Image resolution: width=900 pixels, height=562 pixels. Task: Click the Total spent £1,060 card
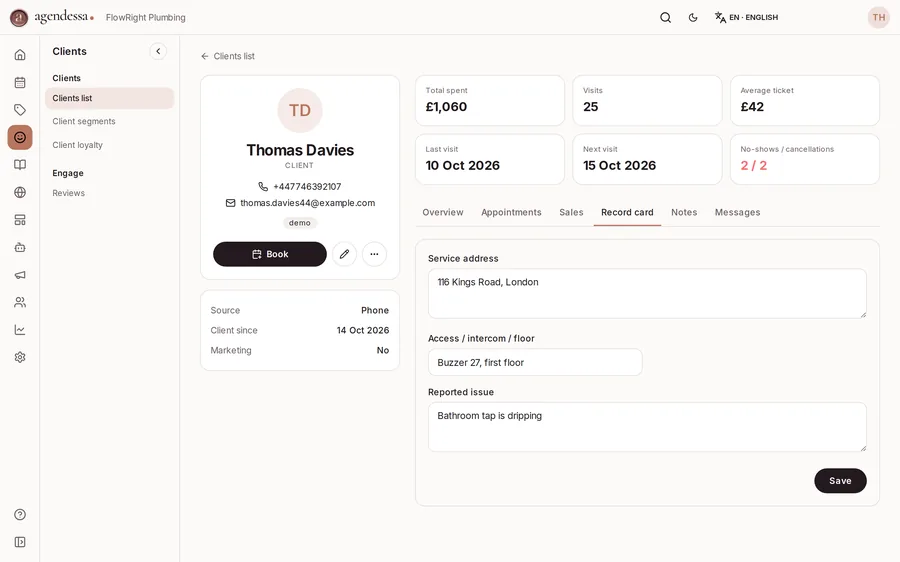click(490, 100)
